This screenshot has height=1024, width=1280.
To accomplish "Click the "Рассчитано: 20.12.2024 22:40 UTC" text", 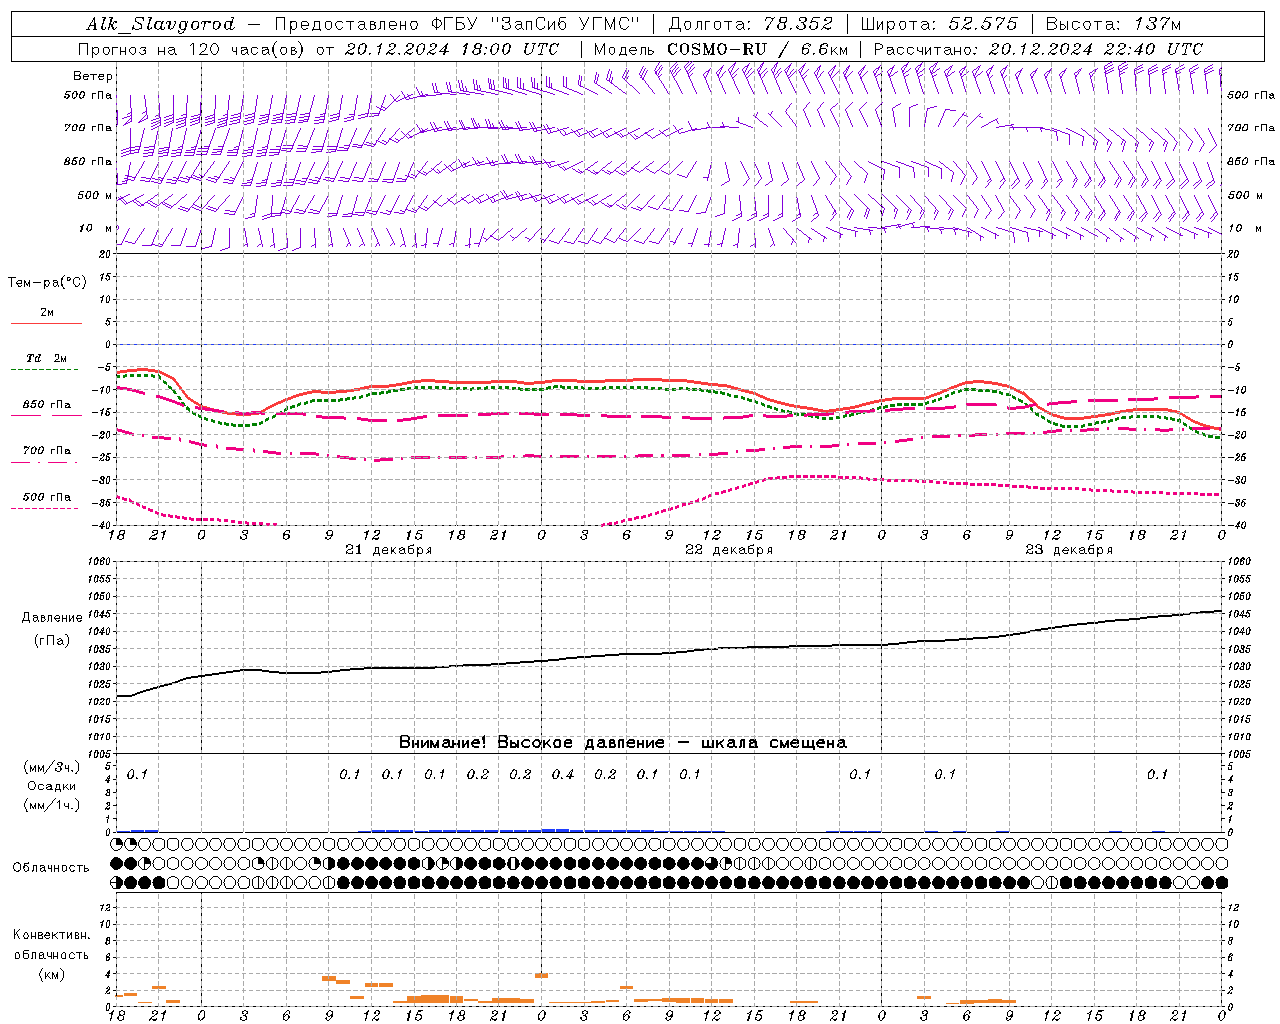I will [1038, 49].
